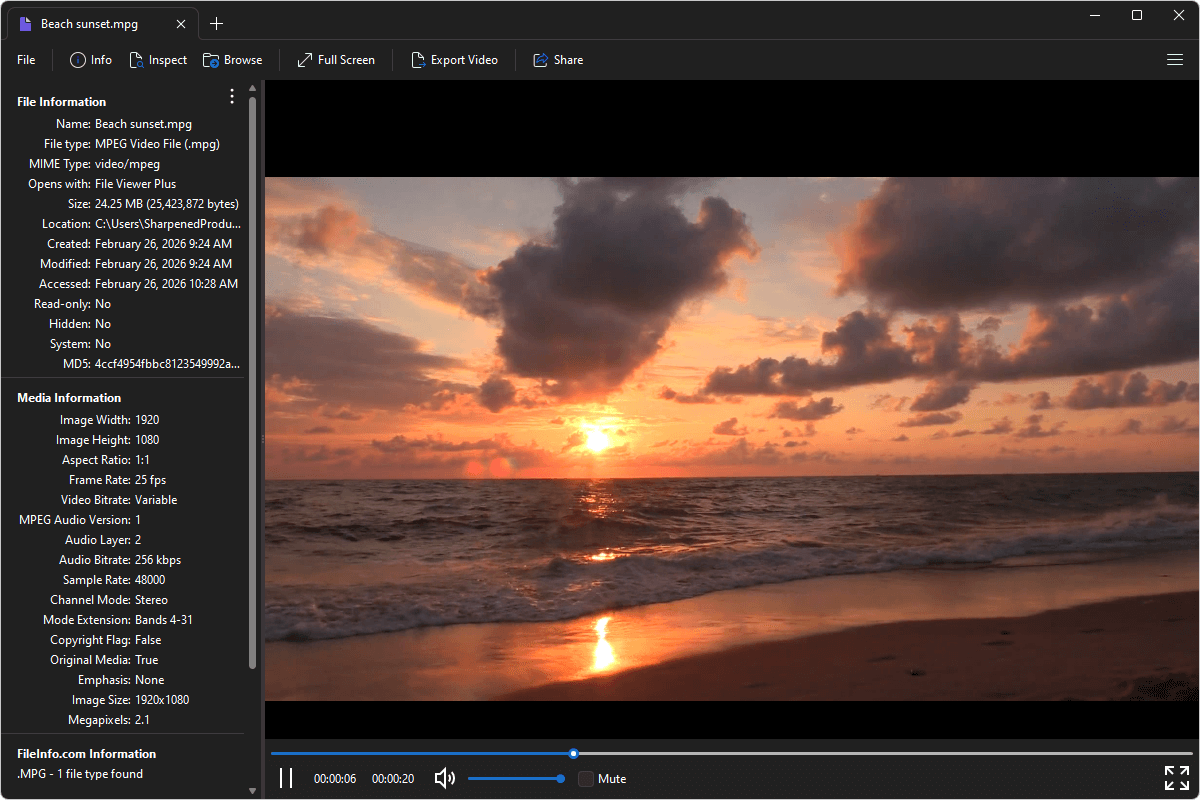Click the truncated Location path to reveal it

tap(167, 223)
